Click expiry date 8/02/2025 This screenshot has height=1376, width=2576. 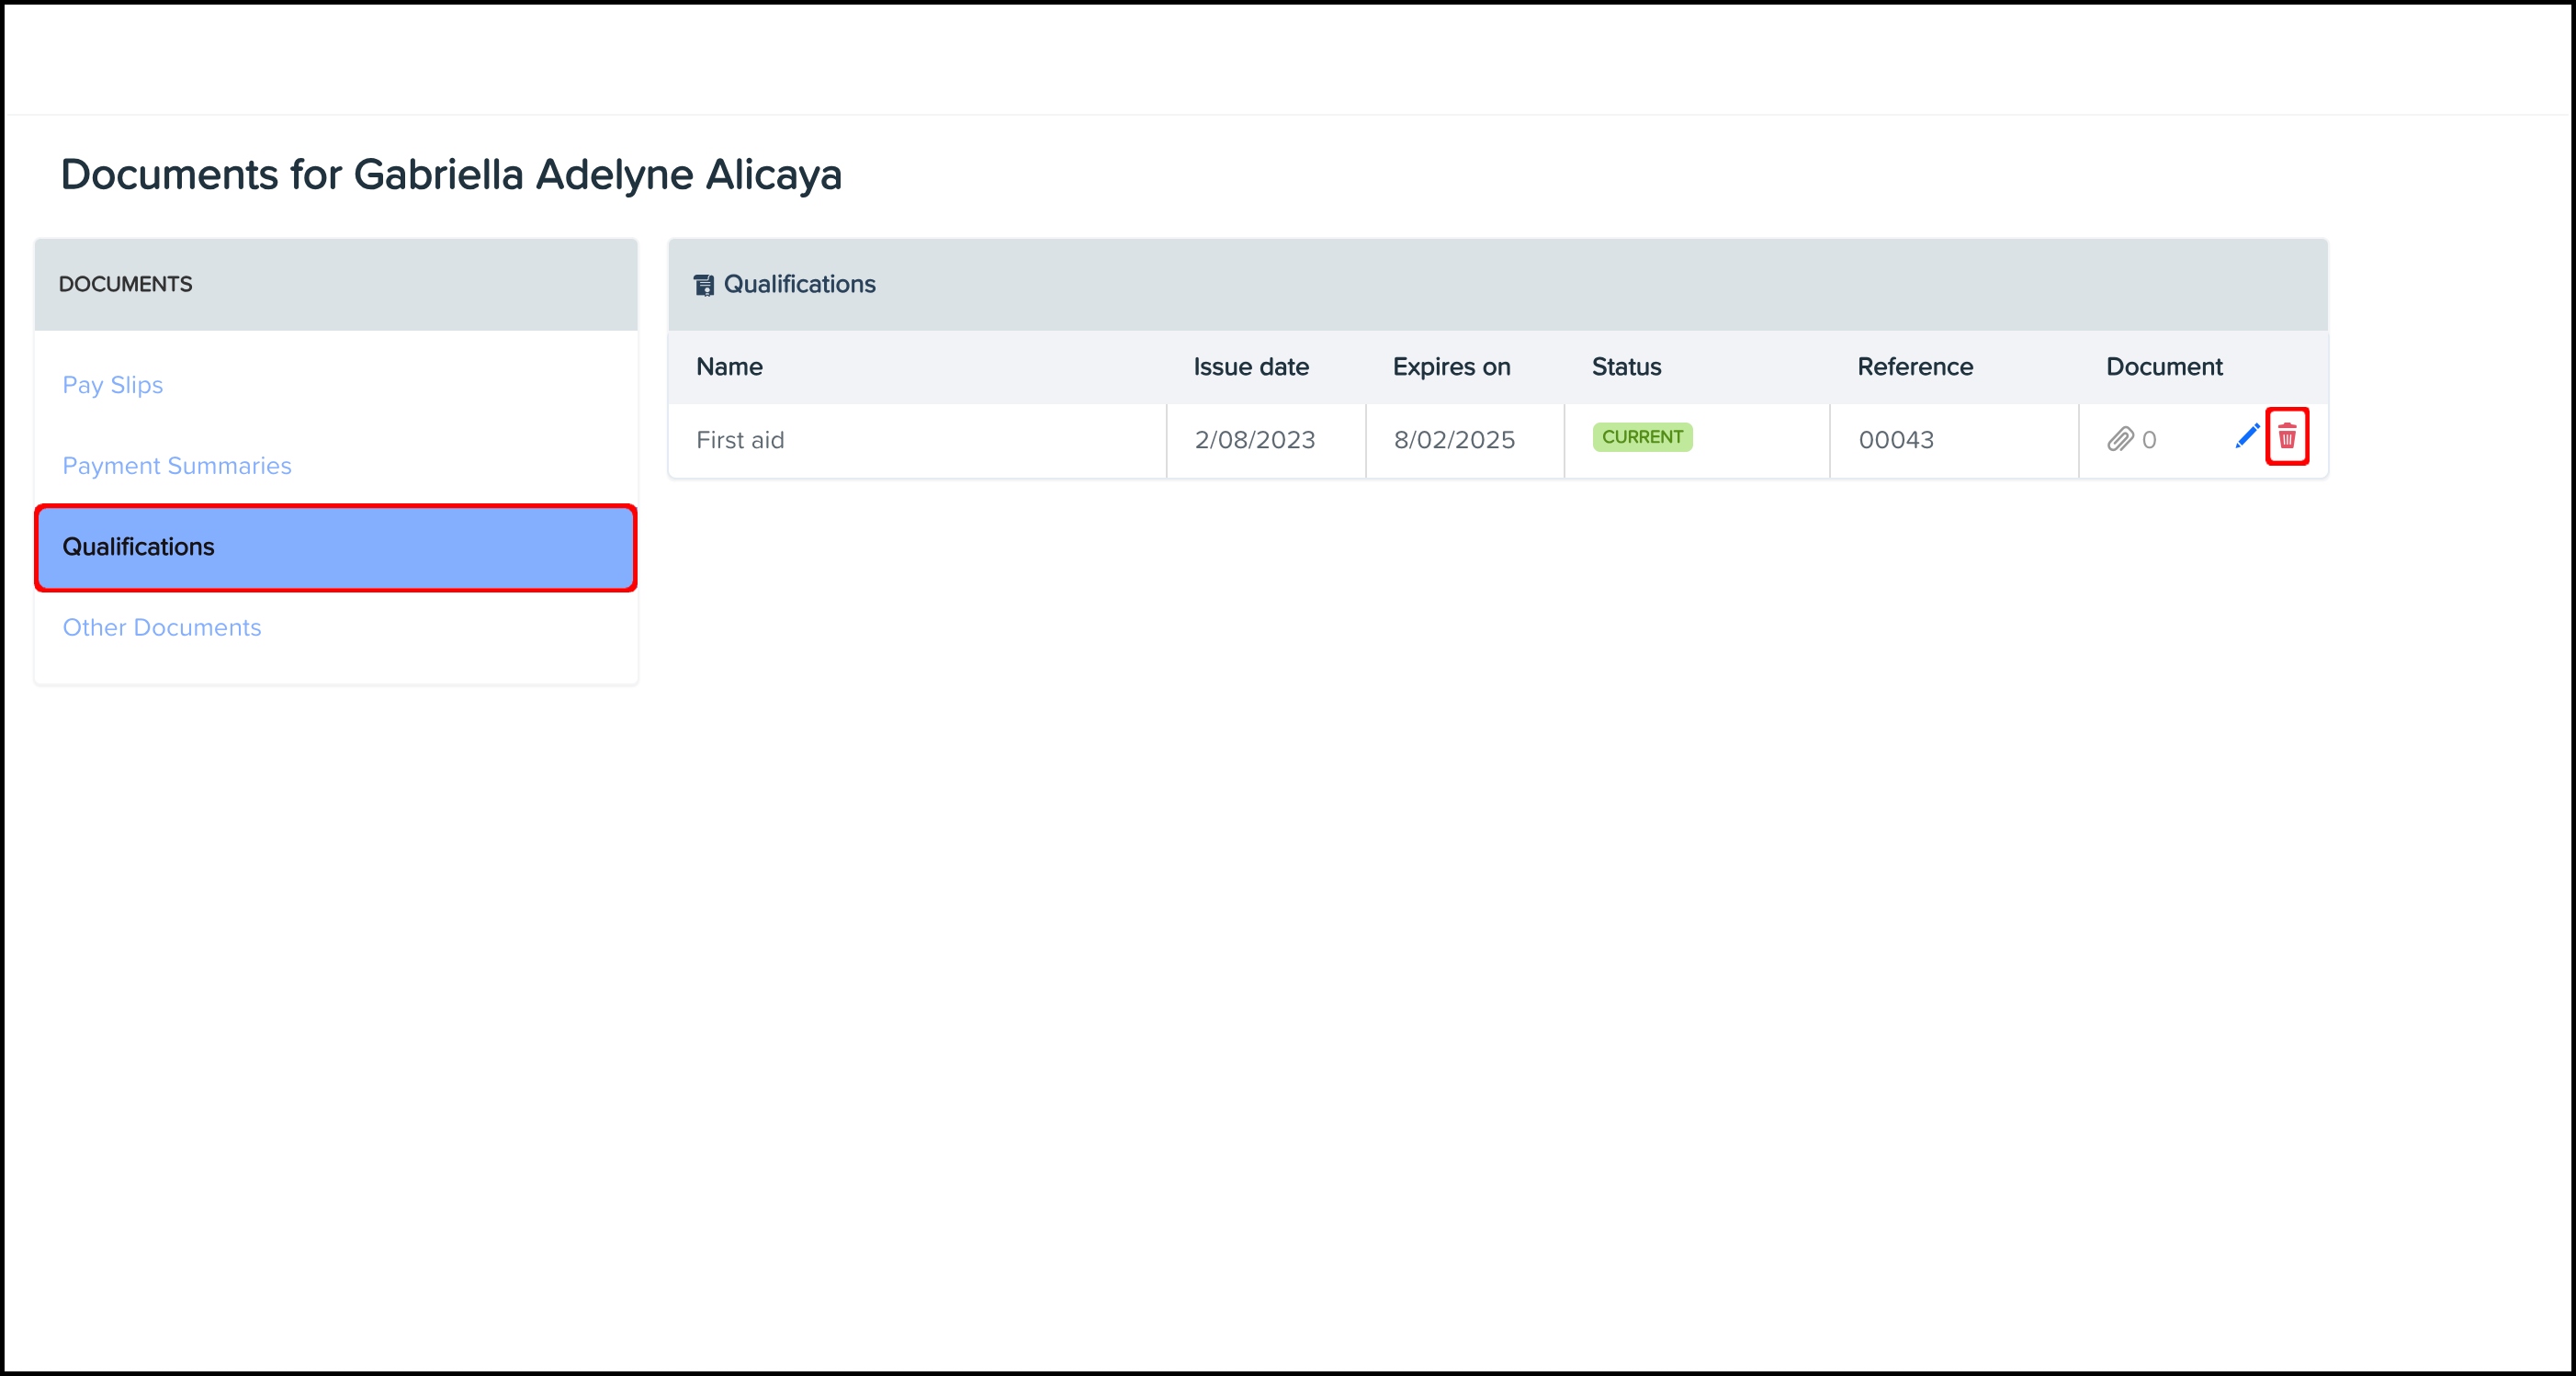click(x=1454, y=440)
